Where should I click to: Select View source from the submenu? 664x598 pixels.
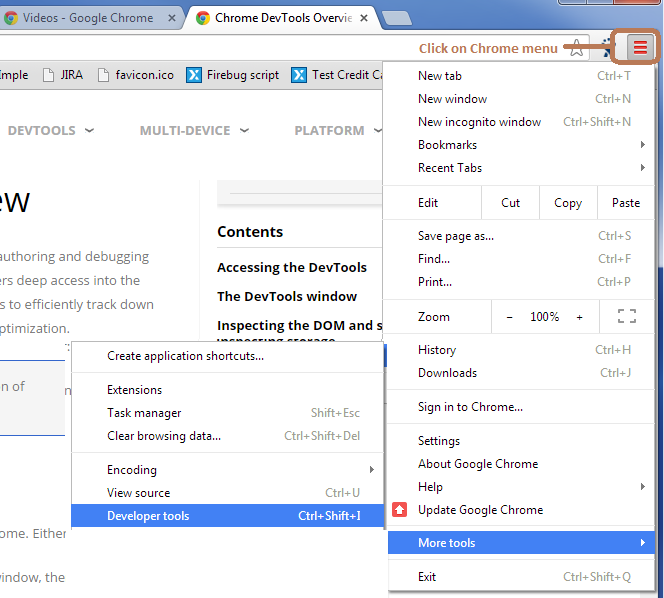228,493
